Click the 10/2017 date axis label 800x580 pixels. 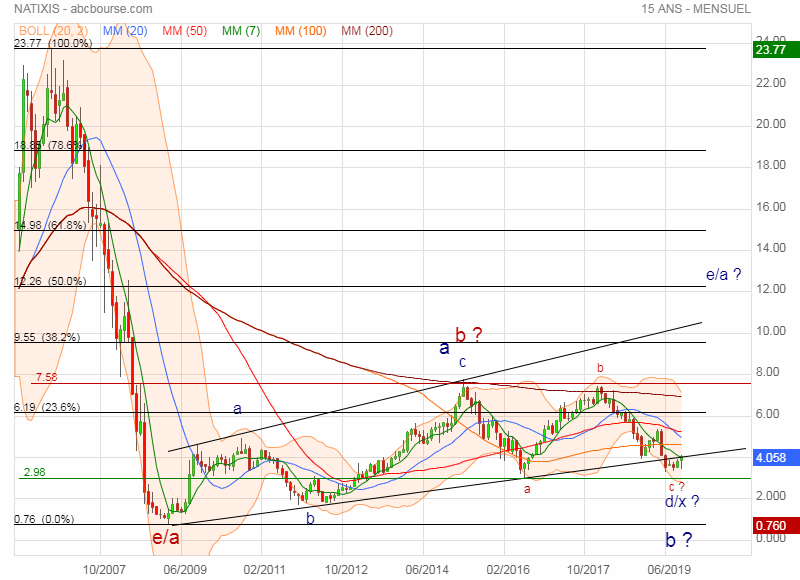[x=588, y=569]
